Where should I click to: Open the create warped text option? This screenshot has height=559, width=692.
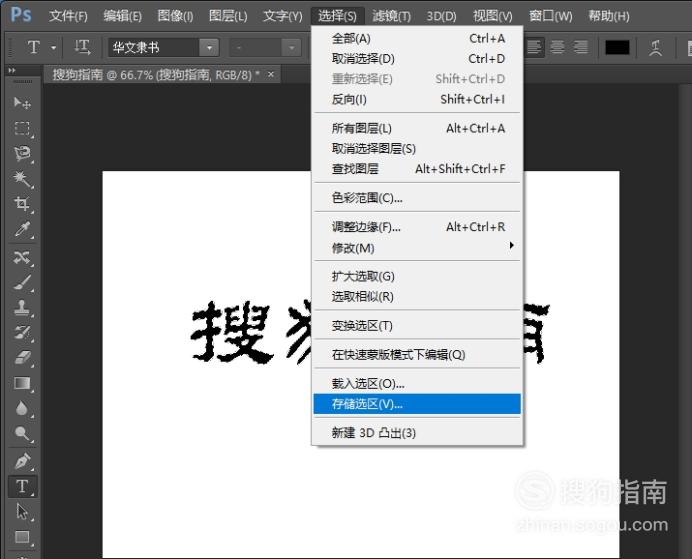coord(656,47)
